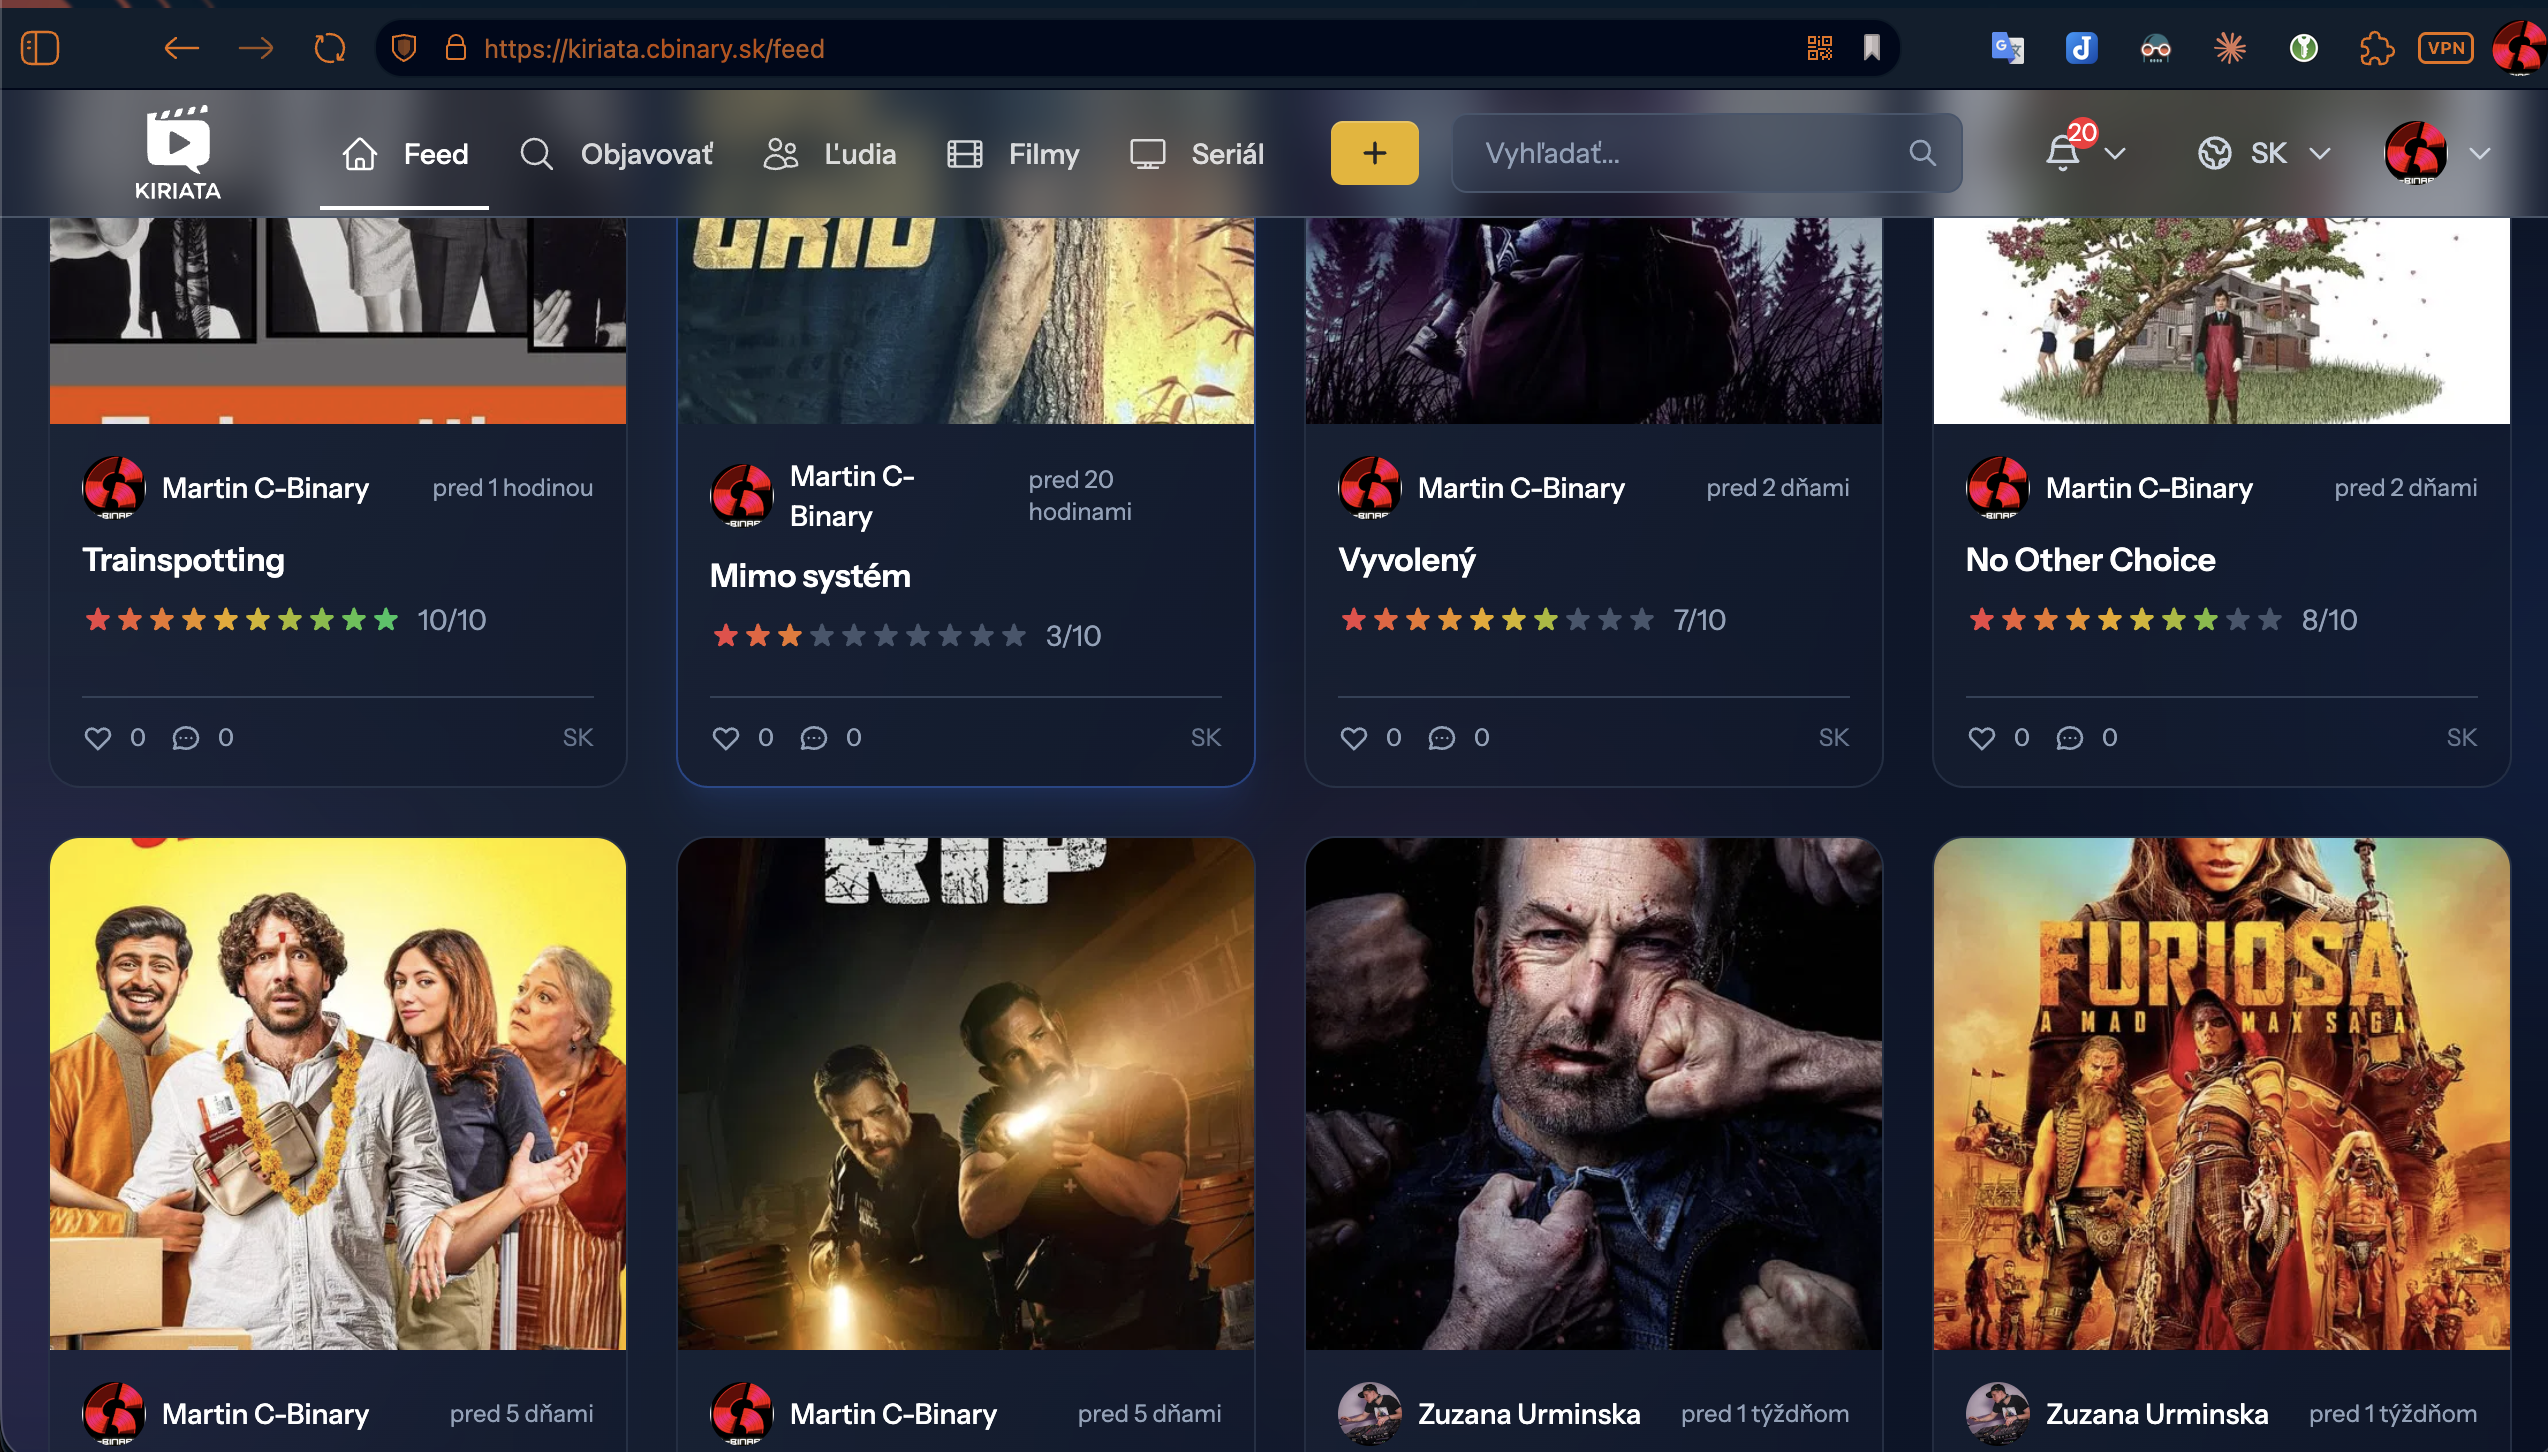Screen dimensions: 2548x1452
Task: Open the notifications bell icon
Action: [x=2063, y=153]
